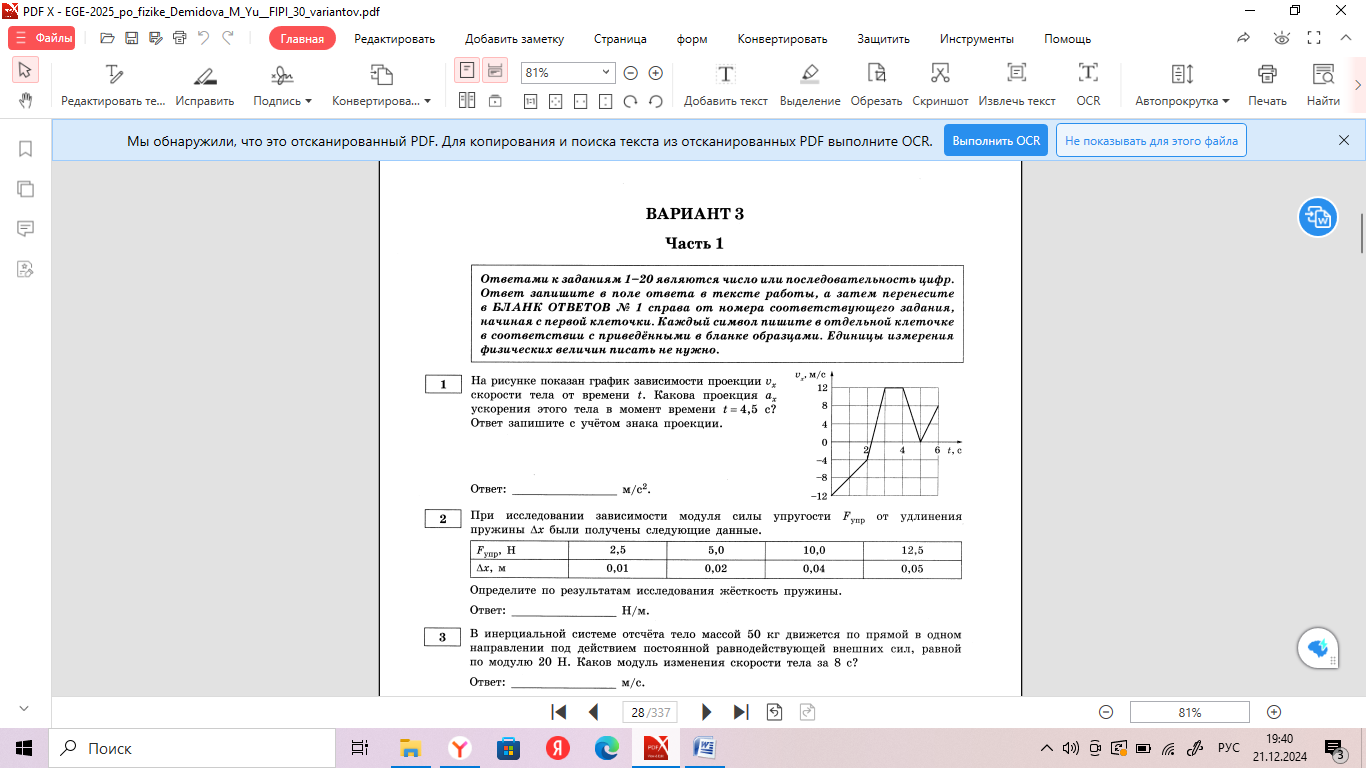This screenshot has height=768, width=1366.
Task: Open the Помощь tab
Action: [1067, 39]
